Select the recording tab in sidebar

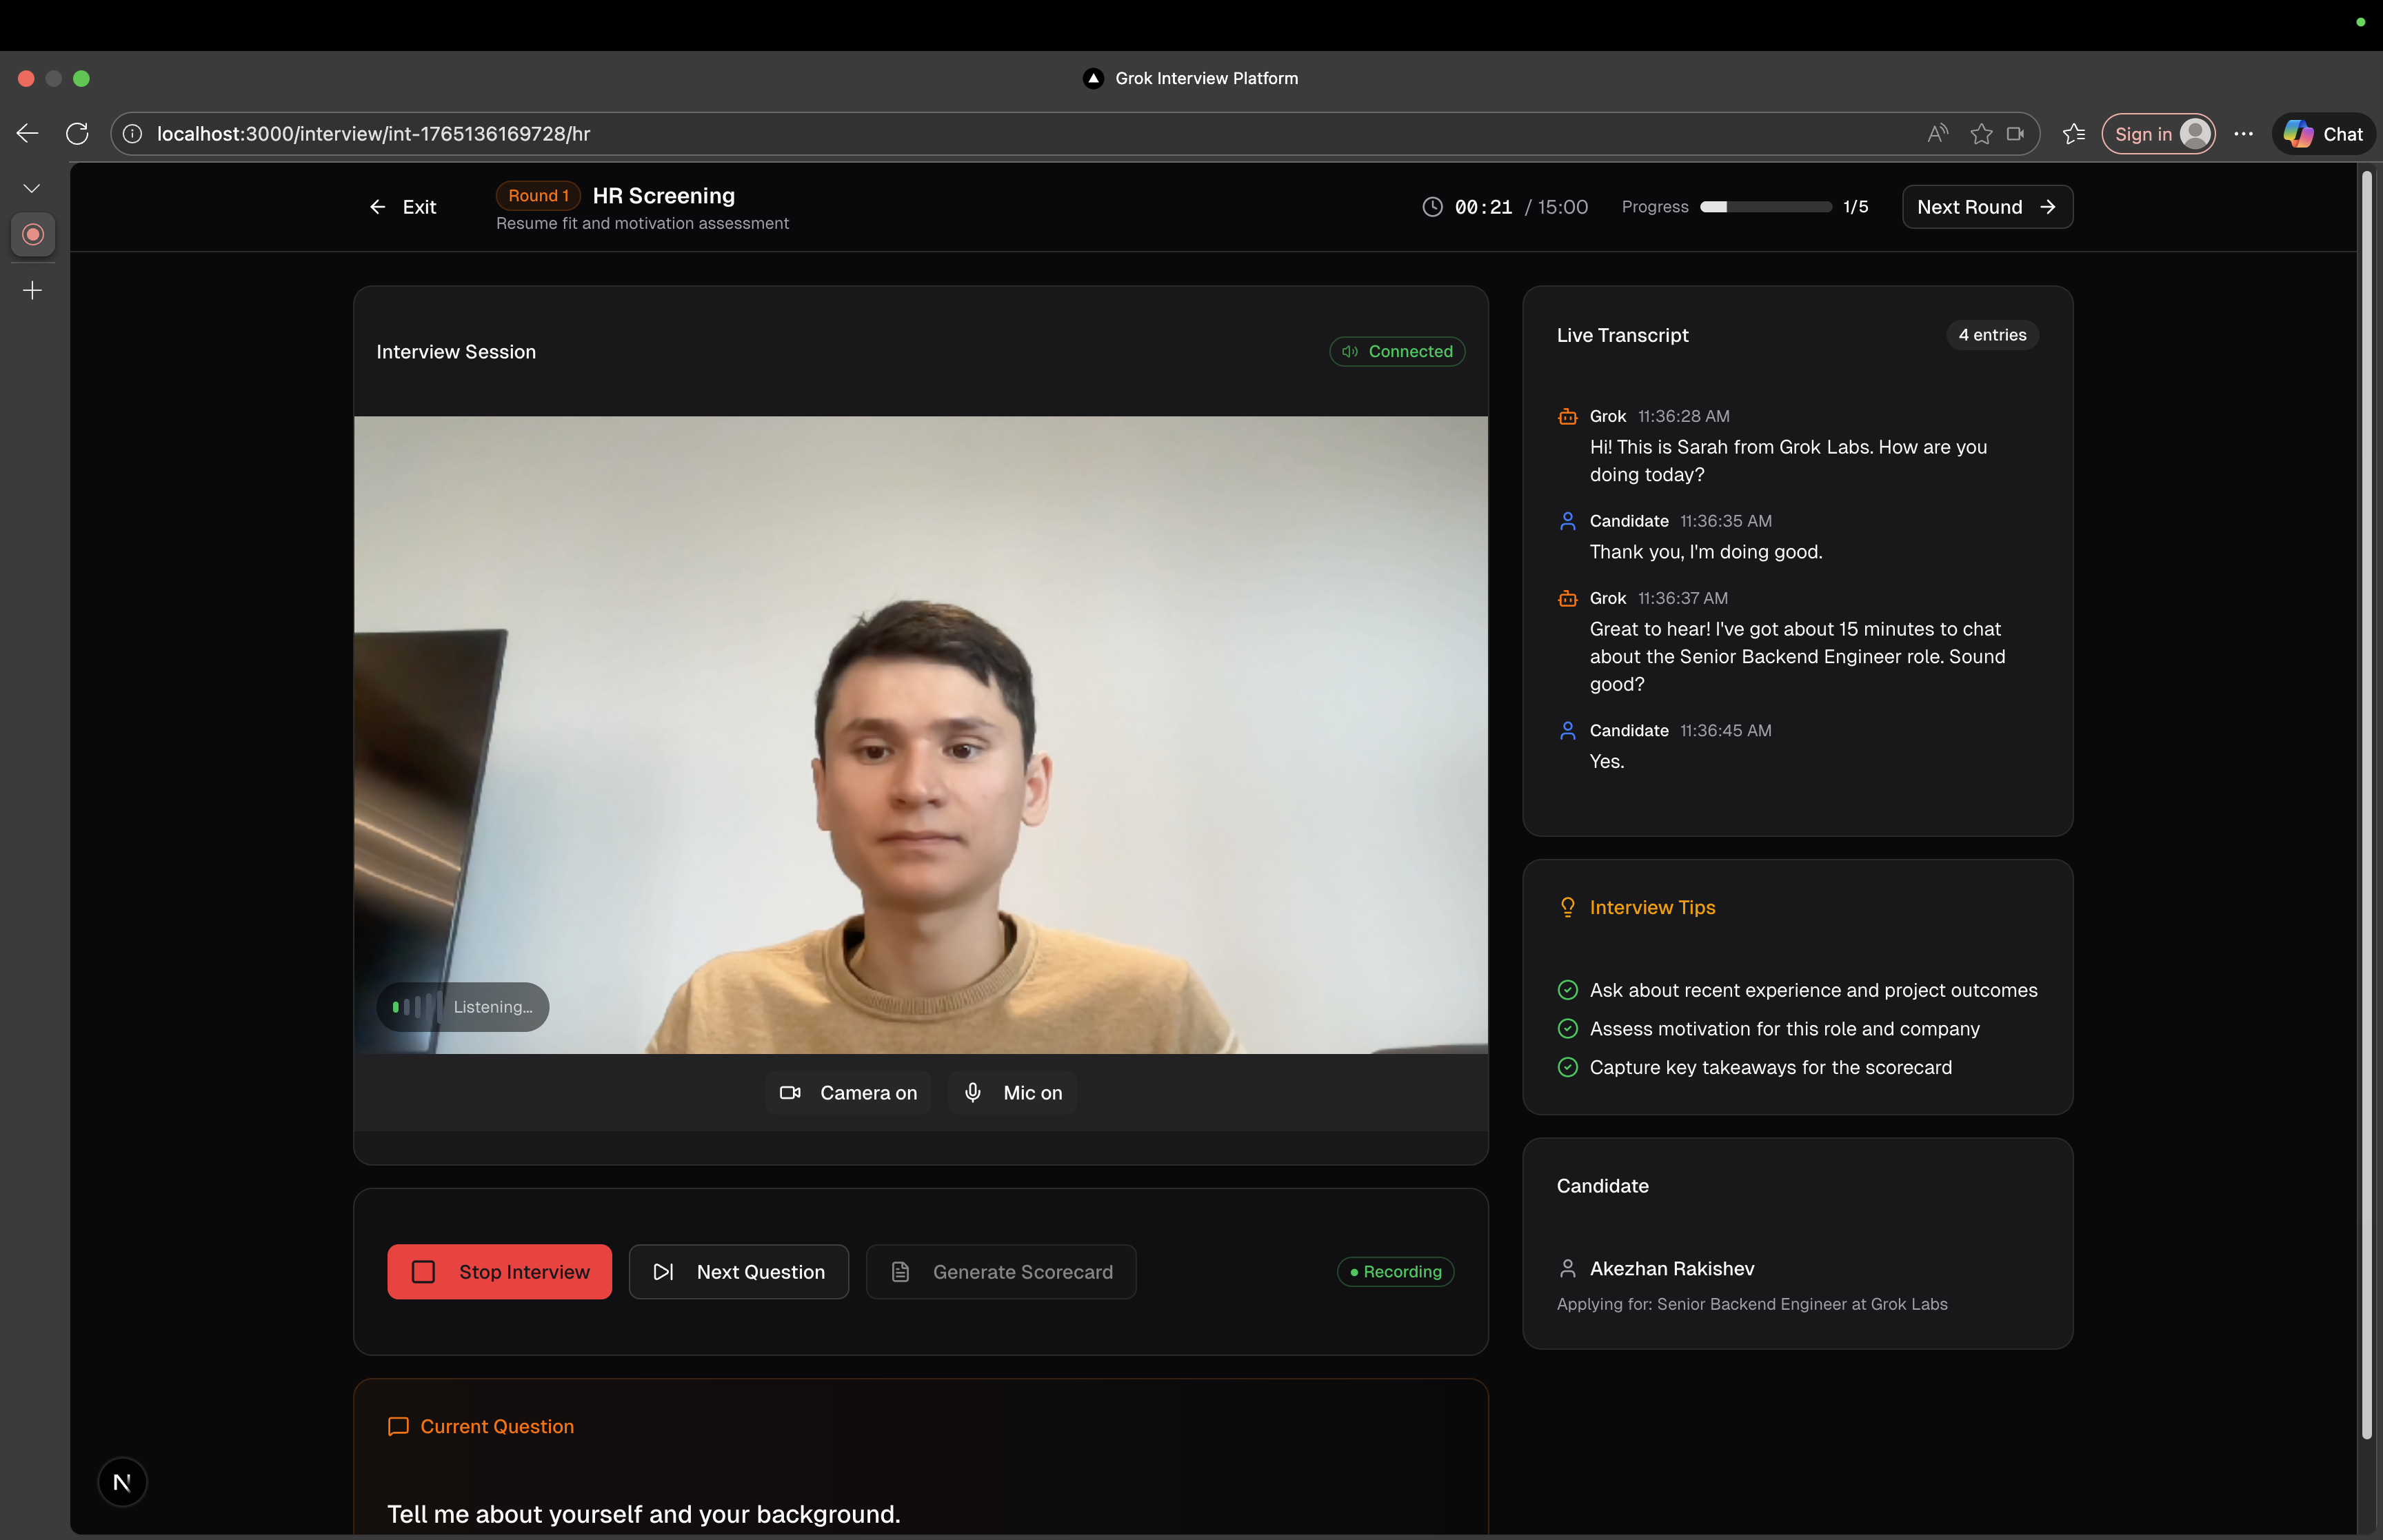click(33, 234)
